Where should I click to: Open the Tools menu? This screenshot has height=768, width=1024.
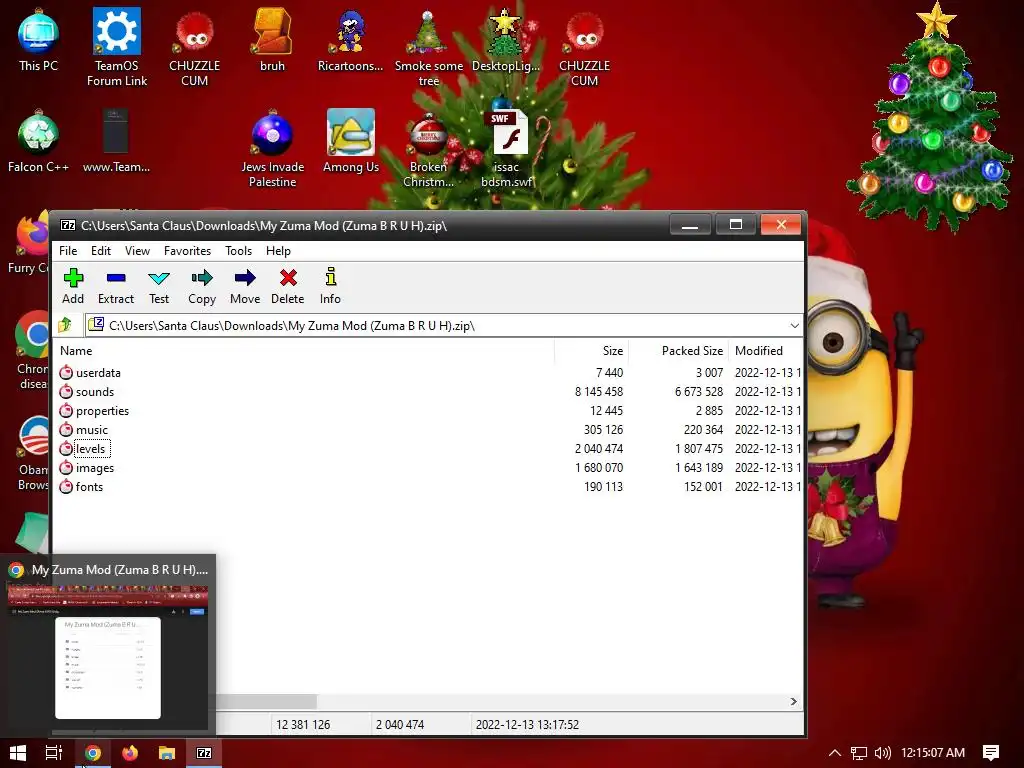tap(238, 251)
